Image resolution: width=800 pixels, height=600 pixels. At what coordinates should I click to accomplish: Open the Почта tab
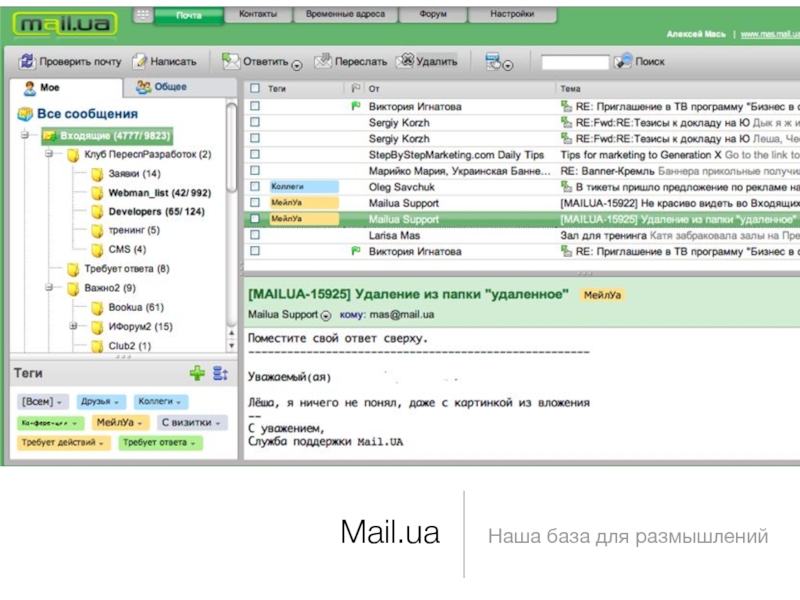point(189,15)
